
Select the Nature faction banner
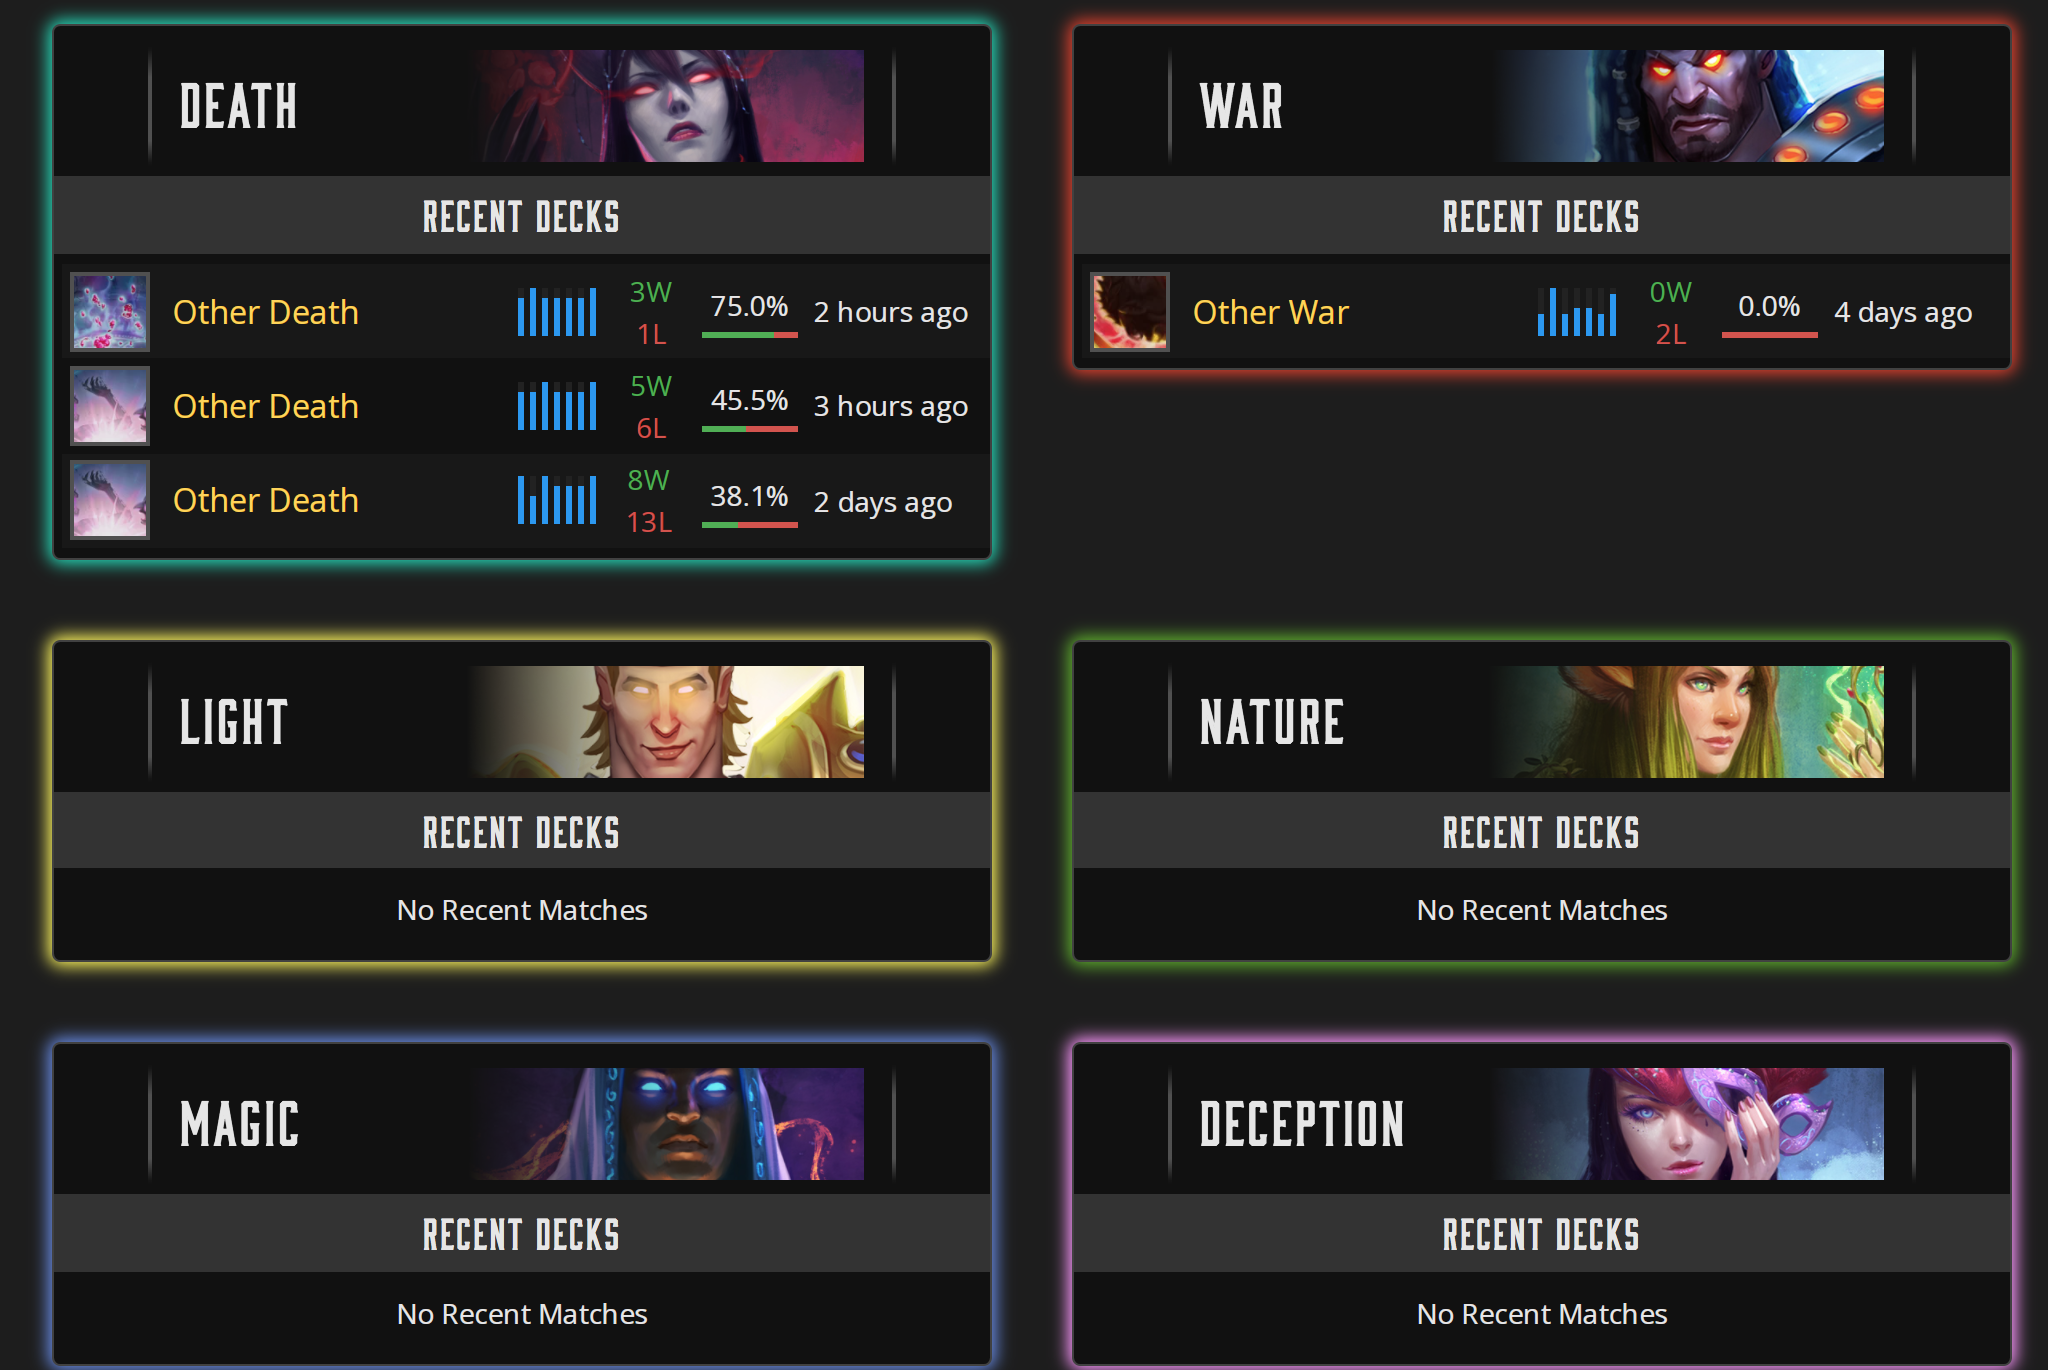[1542, 722]
